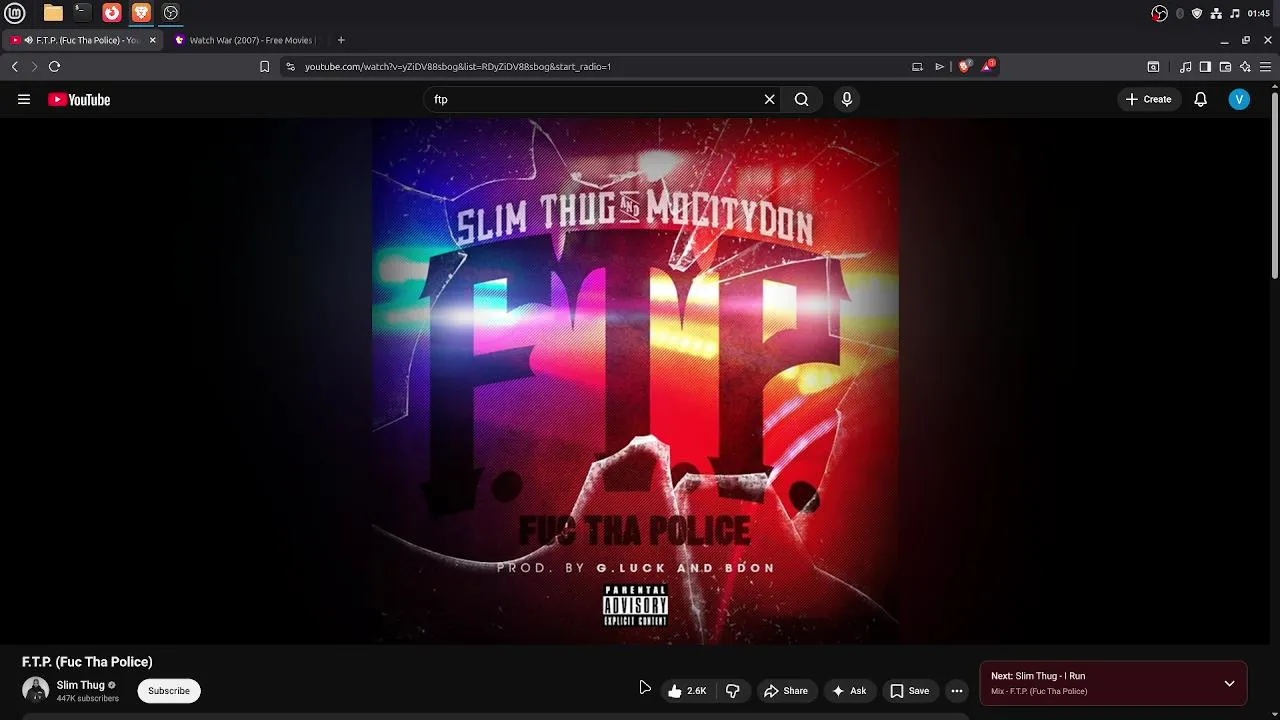Switch to the OBS Studio panel item
Screen dimensions: 1280x720
pyautogui.click(x=171, y=13)
